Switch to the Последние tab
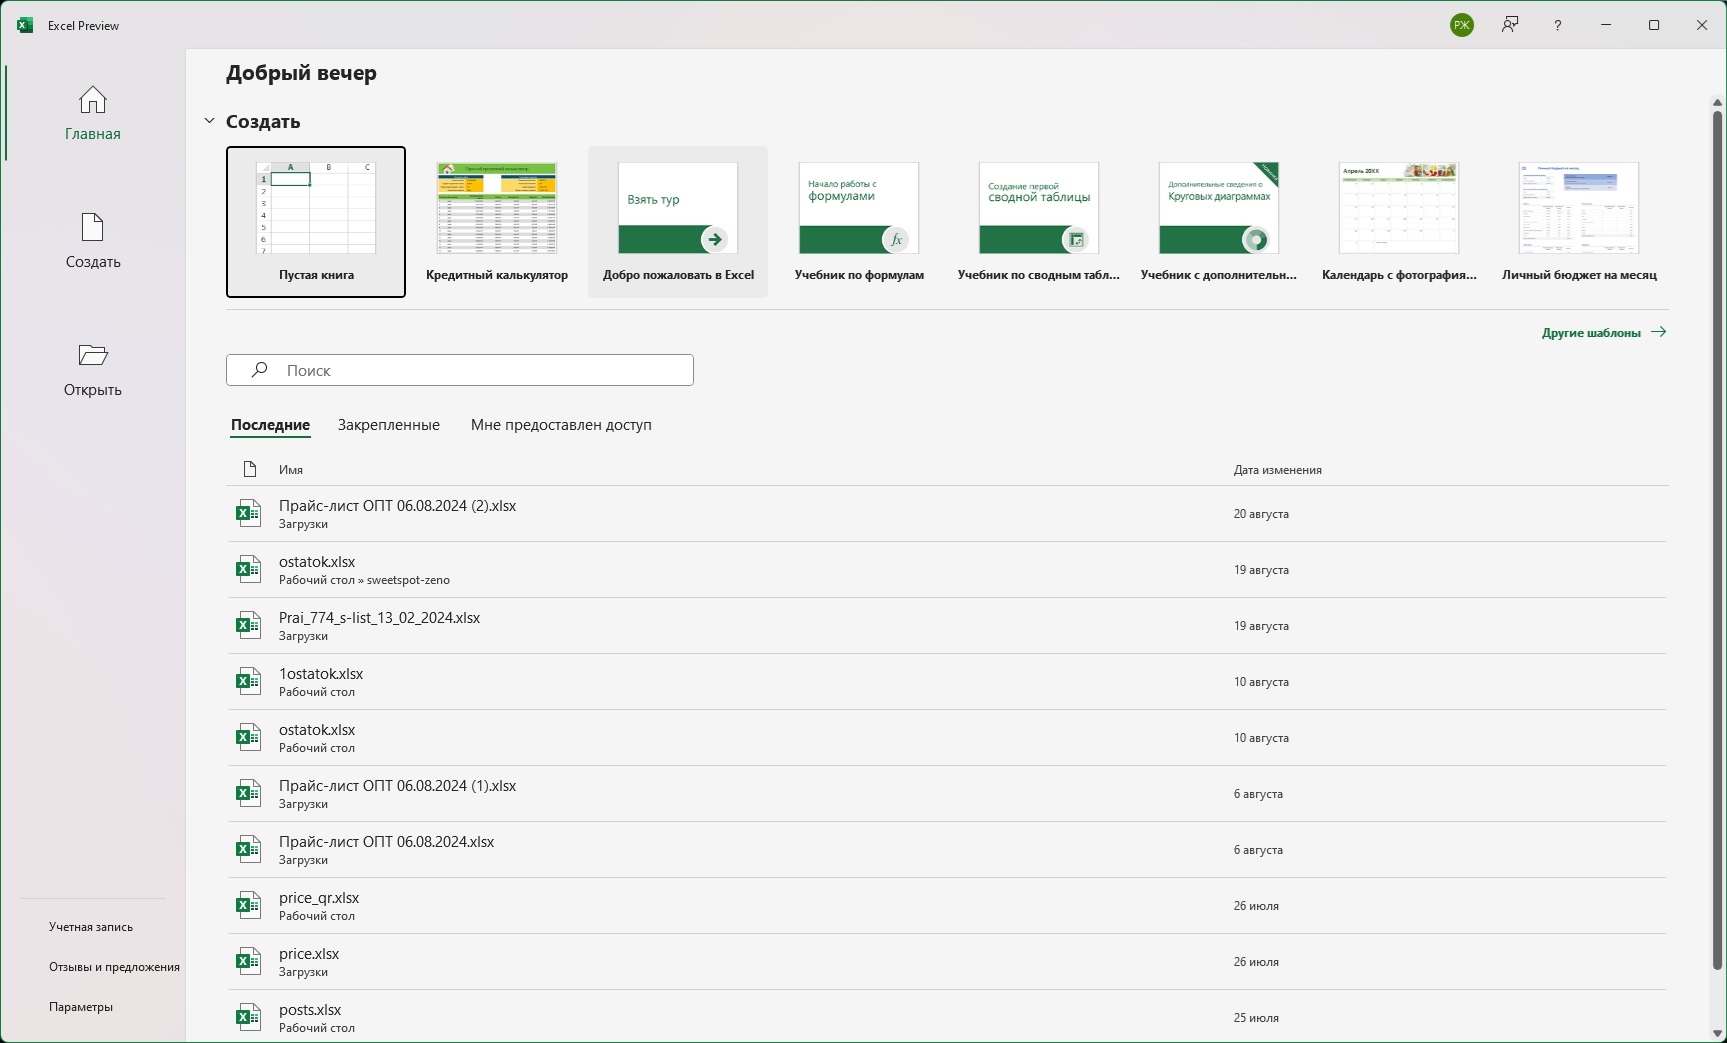Image resolution: width=1727 pixels, height=1043 pixels. 270,425
